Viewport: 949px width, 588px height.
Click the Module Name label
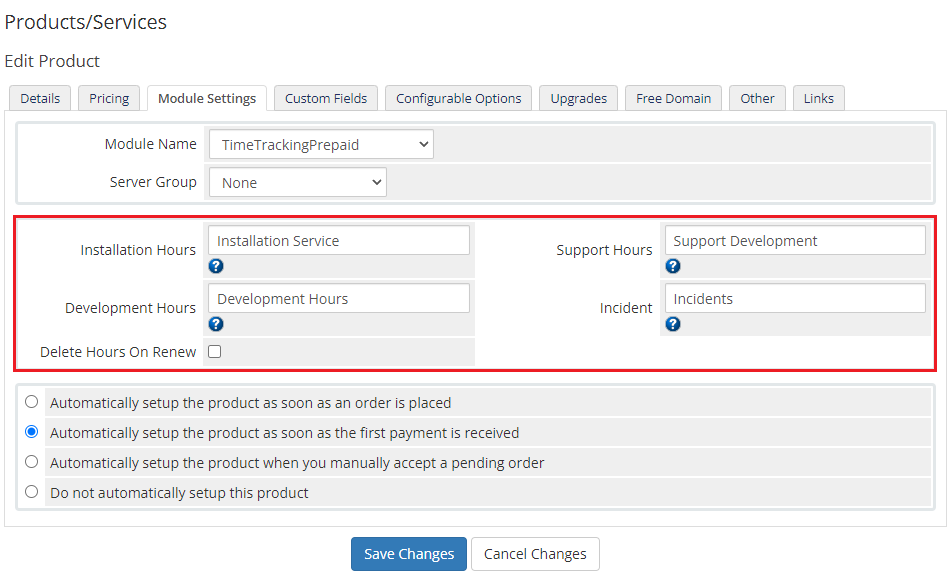[151, 144]
